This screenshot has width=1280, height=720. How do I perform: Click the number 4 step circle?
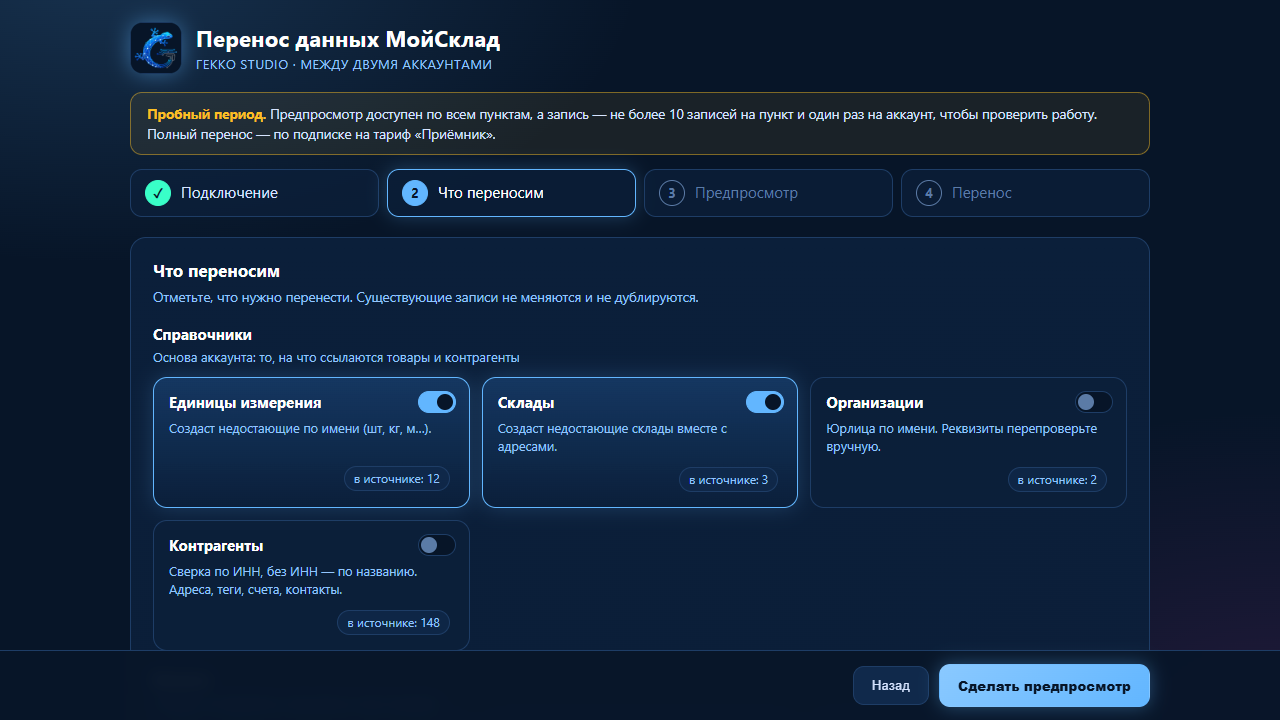929,193
